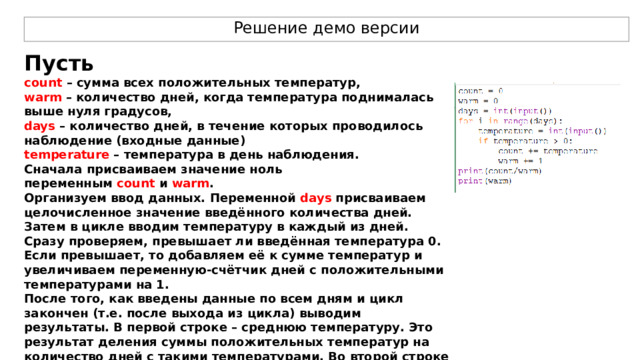This screenshot has height=360, width=640.
Task: Click the code line 'if temperature > 0:'
Action: 525,141
